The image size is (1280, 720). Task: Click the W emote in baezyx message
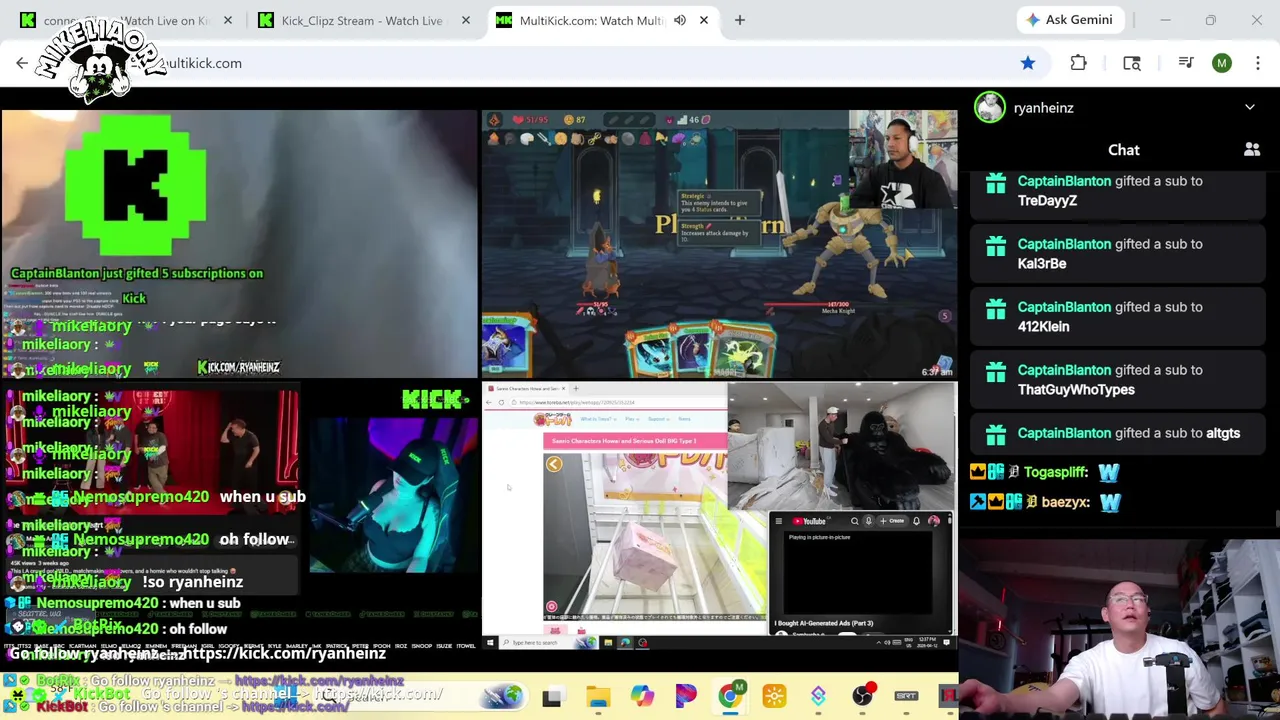(x=1110, y=502)
